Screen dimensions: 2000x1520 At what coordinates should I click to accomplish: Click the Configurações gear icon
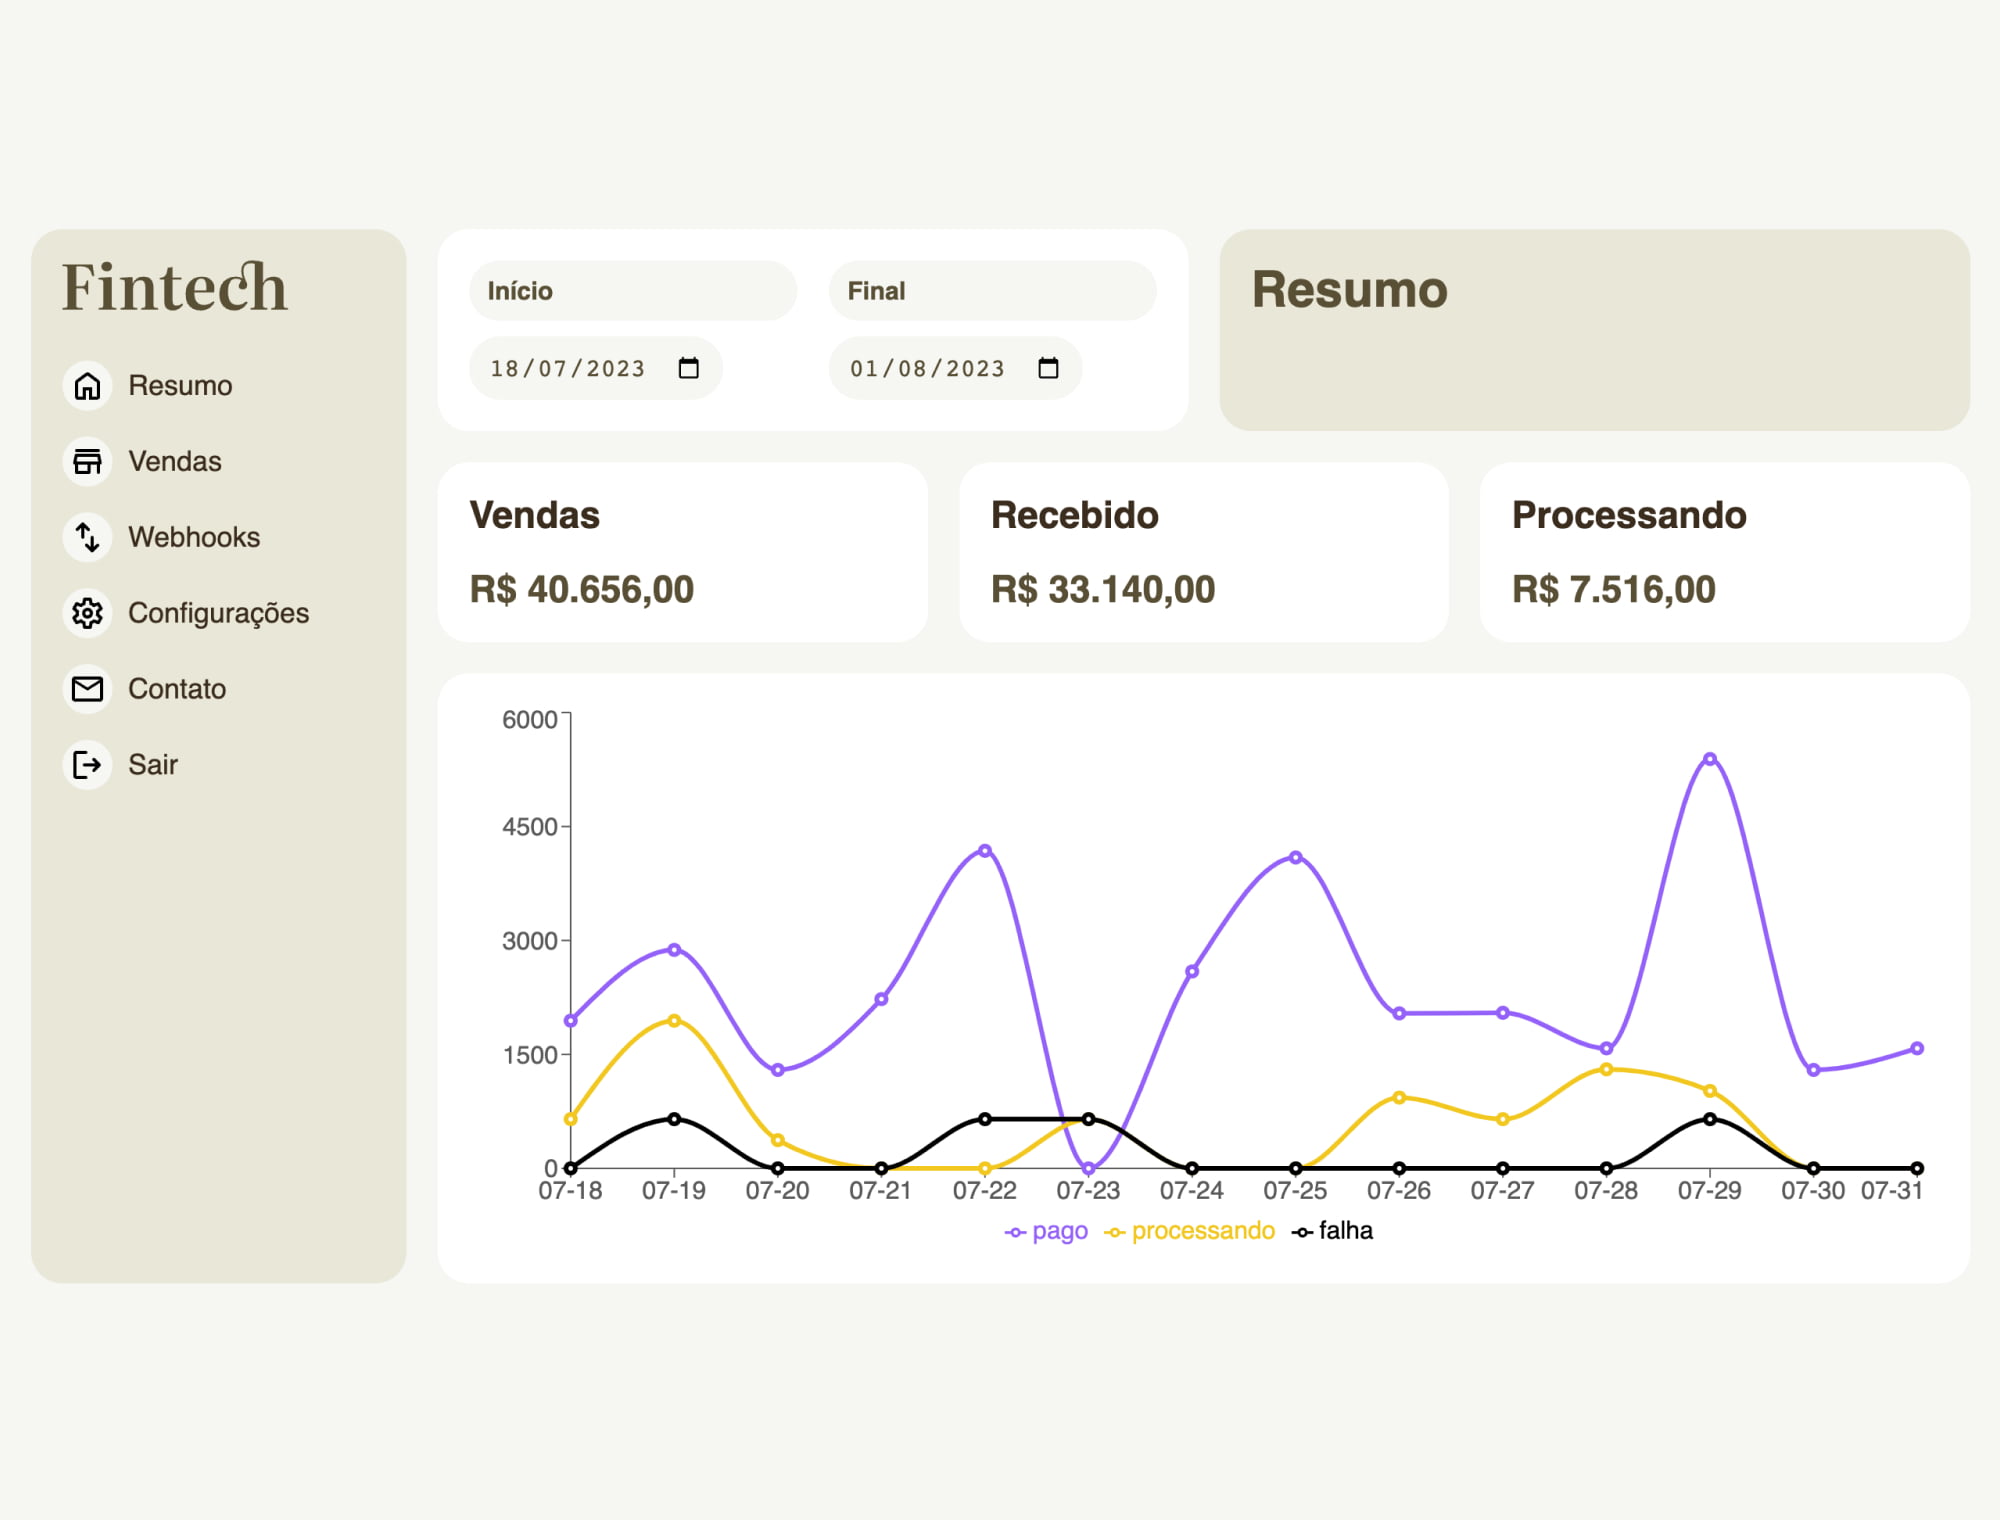click(x=87, y=613)
